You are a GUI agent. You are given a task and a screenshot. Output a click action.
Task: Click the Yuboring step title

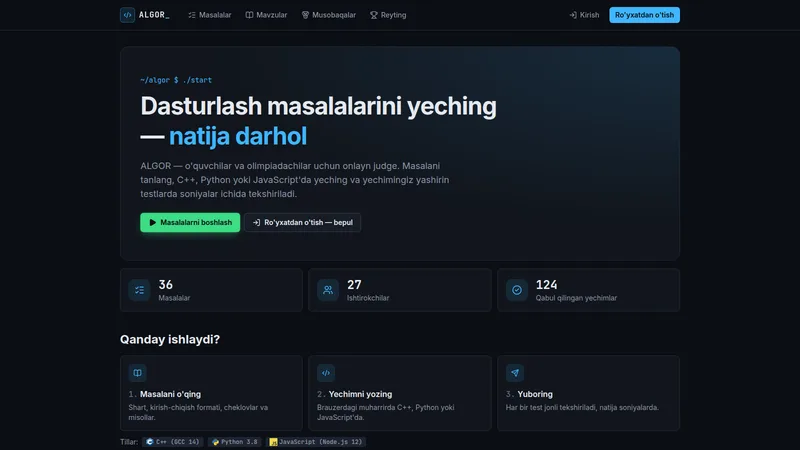[535, 394]
